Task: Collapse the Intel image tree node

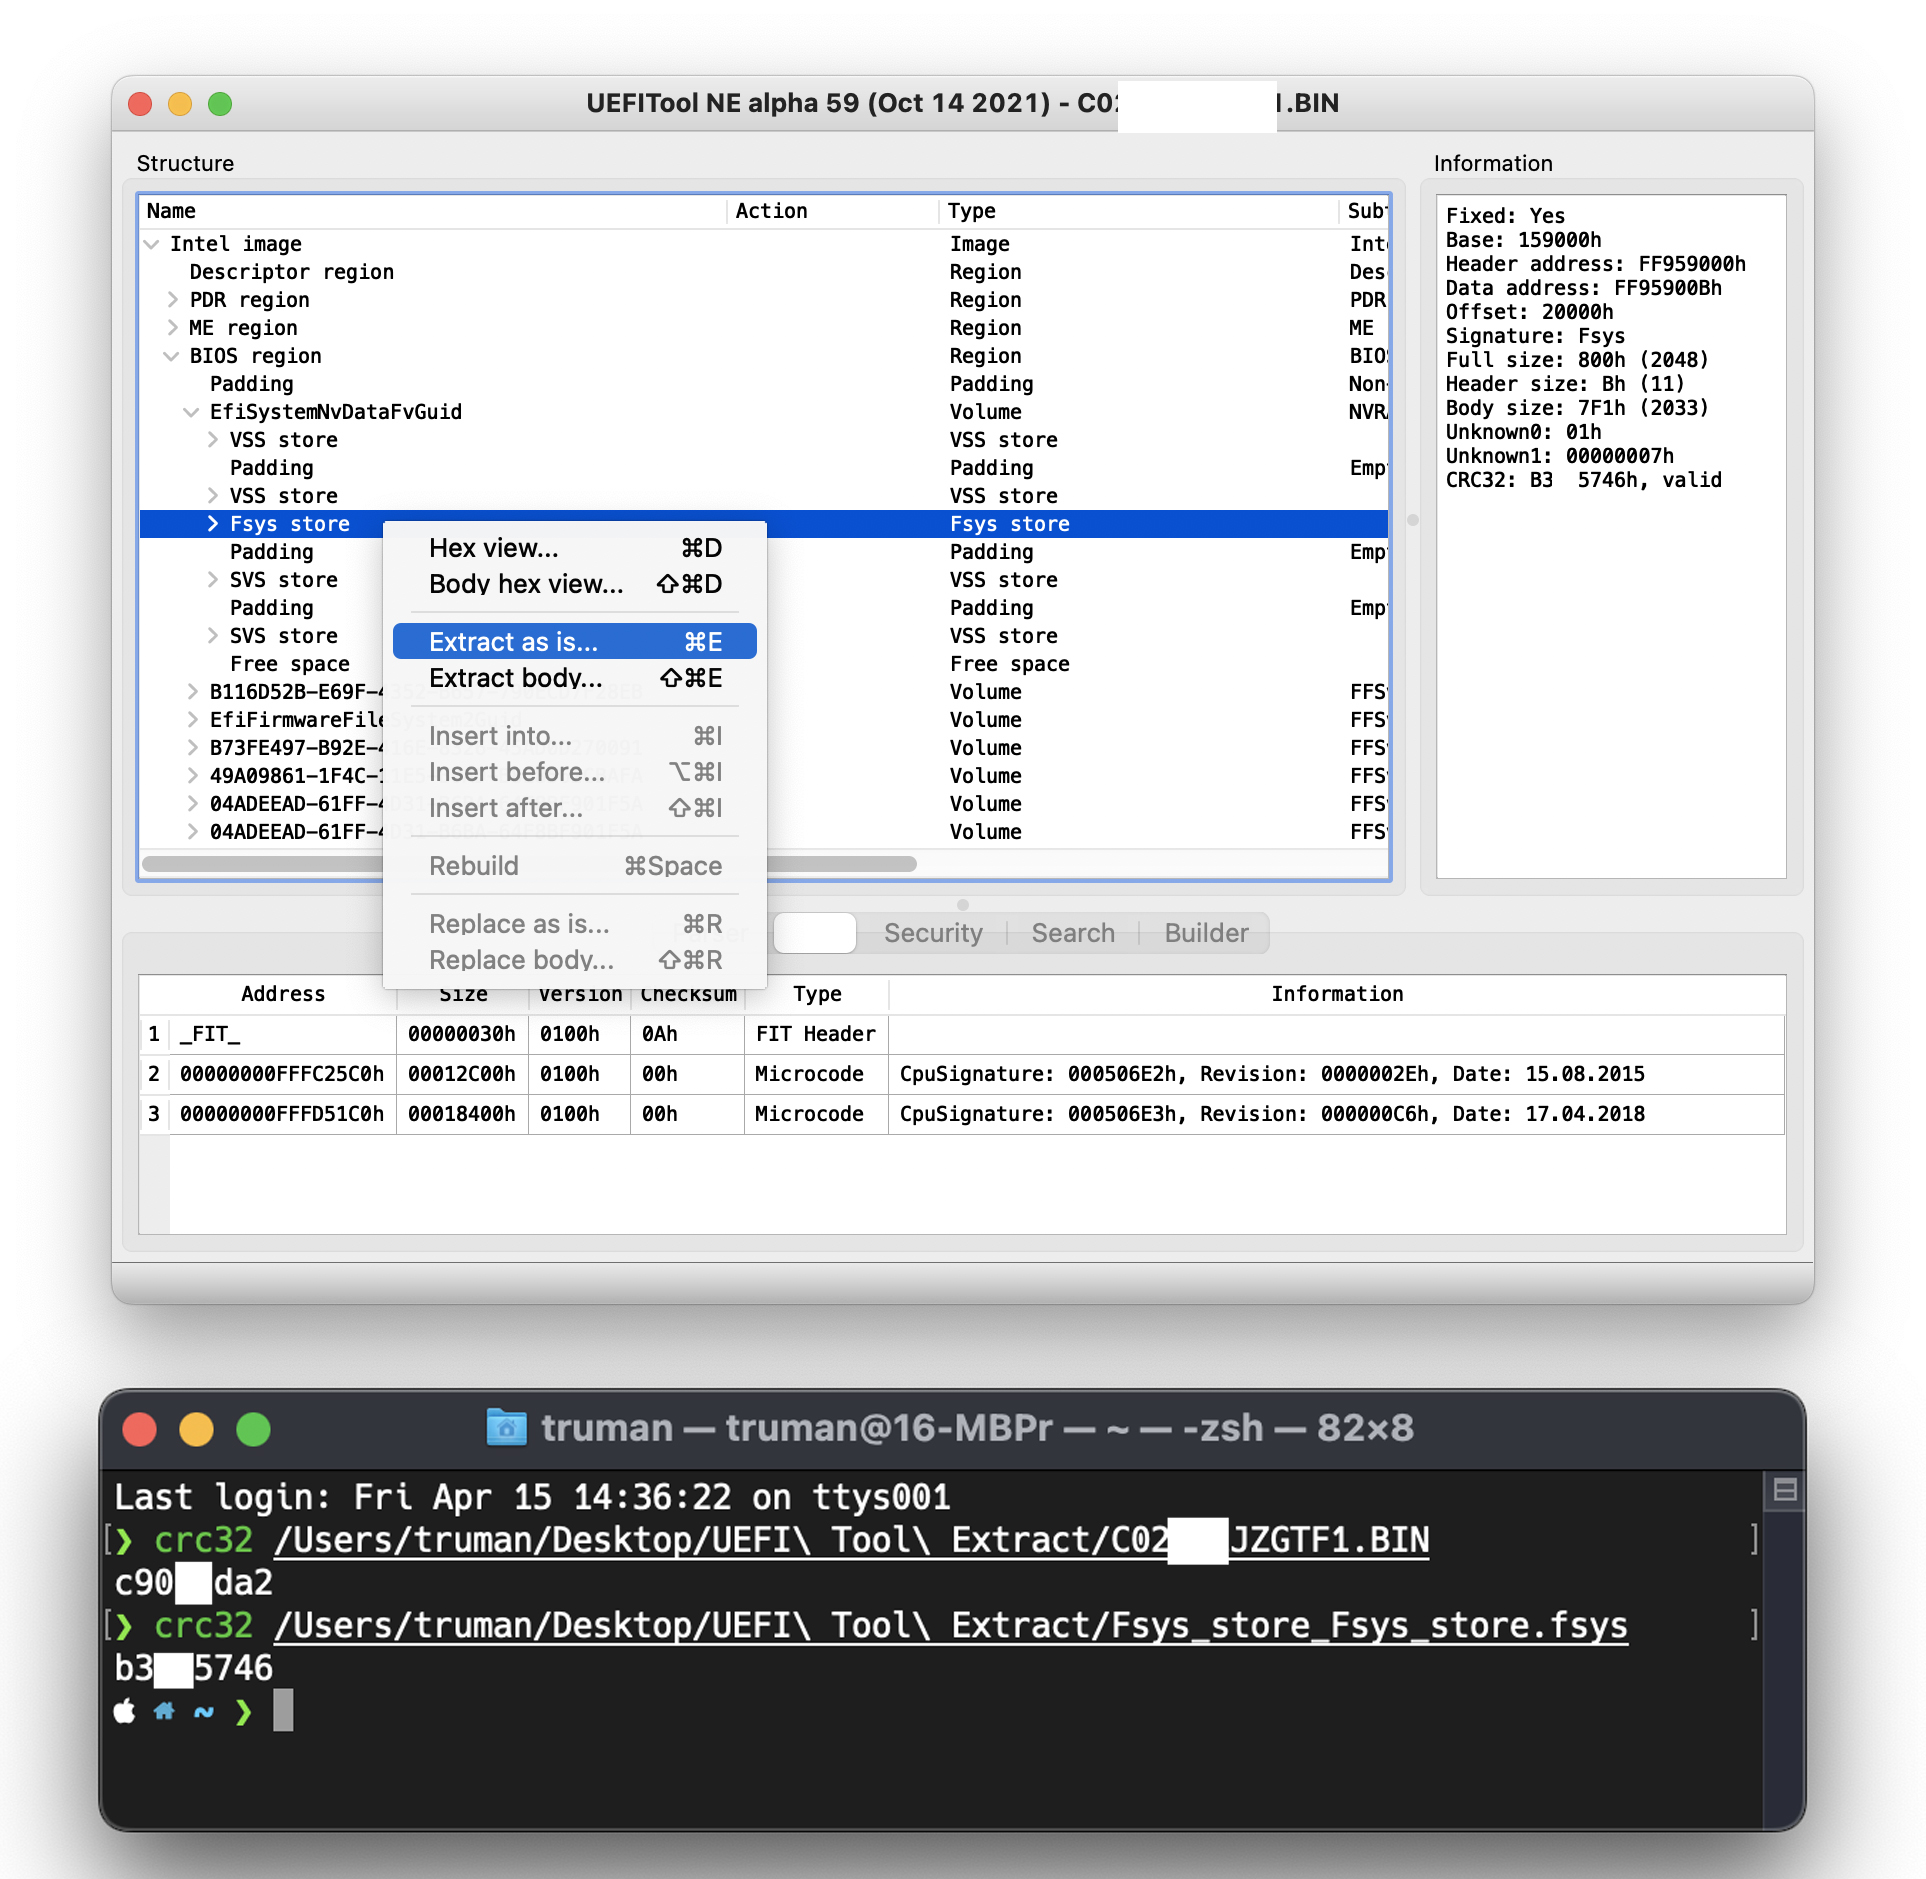Action: point(152,244)
